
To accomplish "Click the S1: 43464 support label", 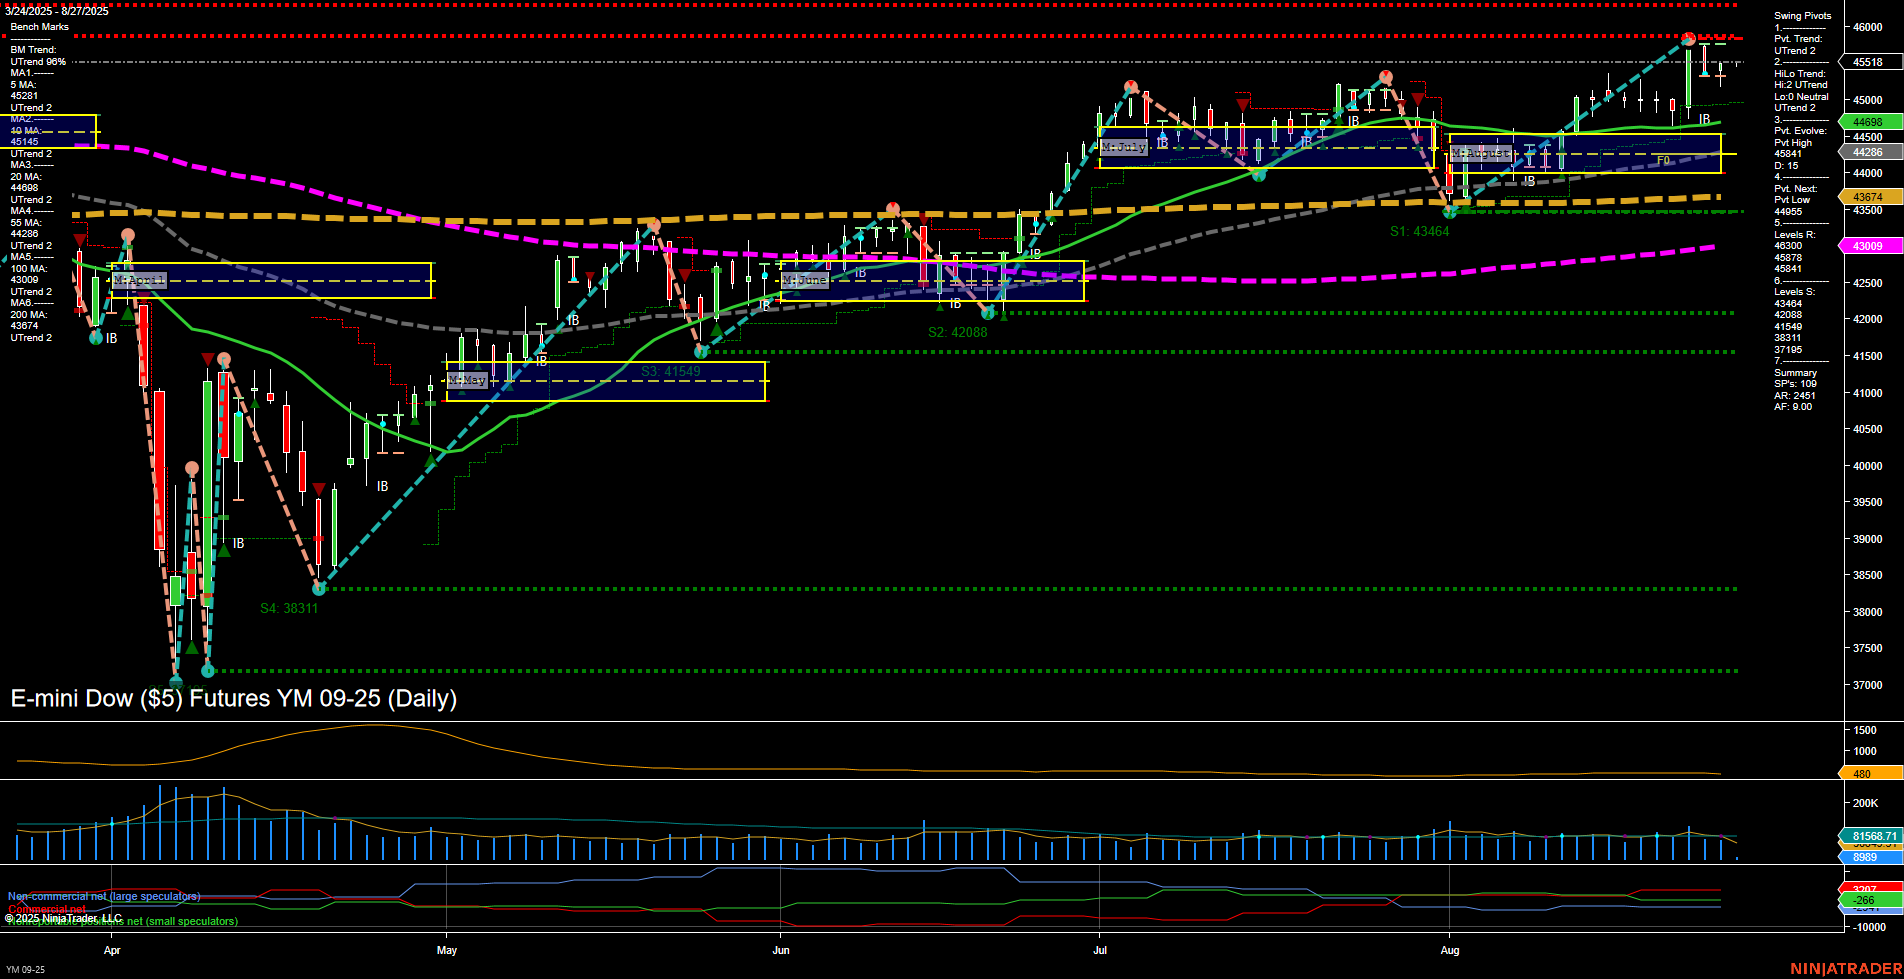I will pos(1419,231).
